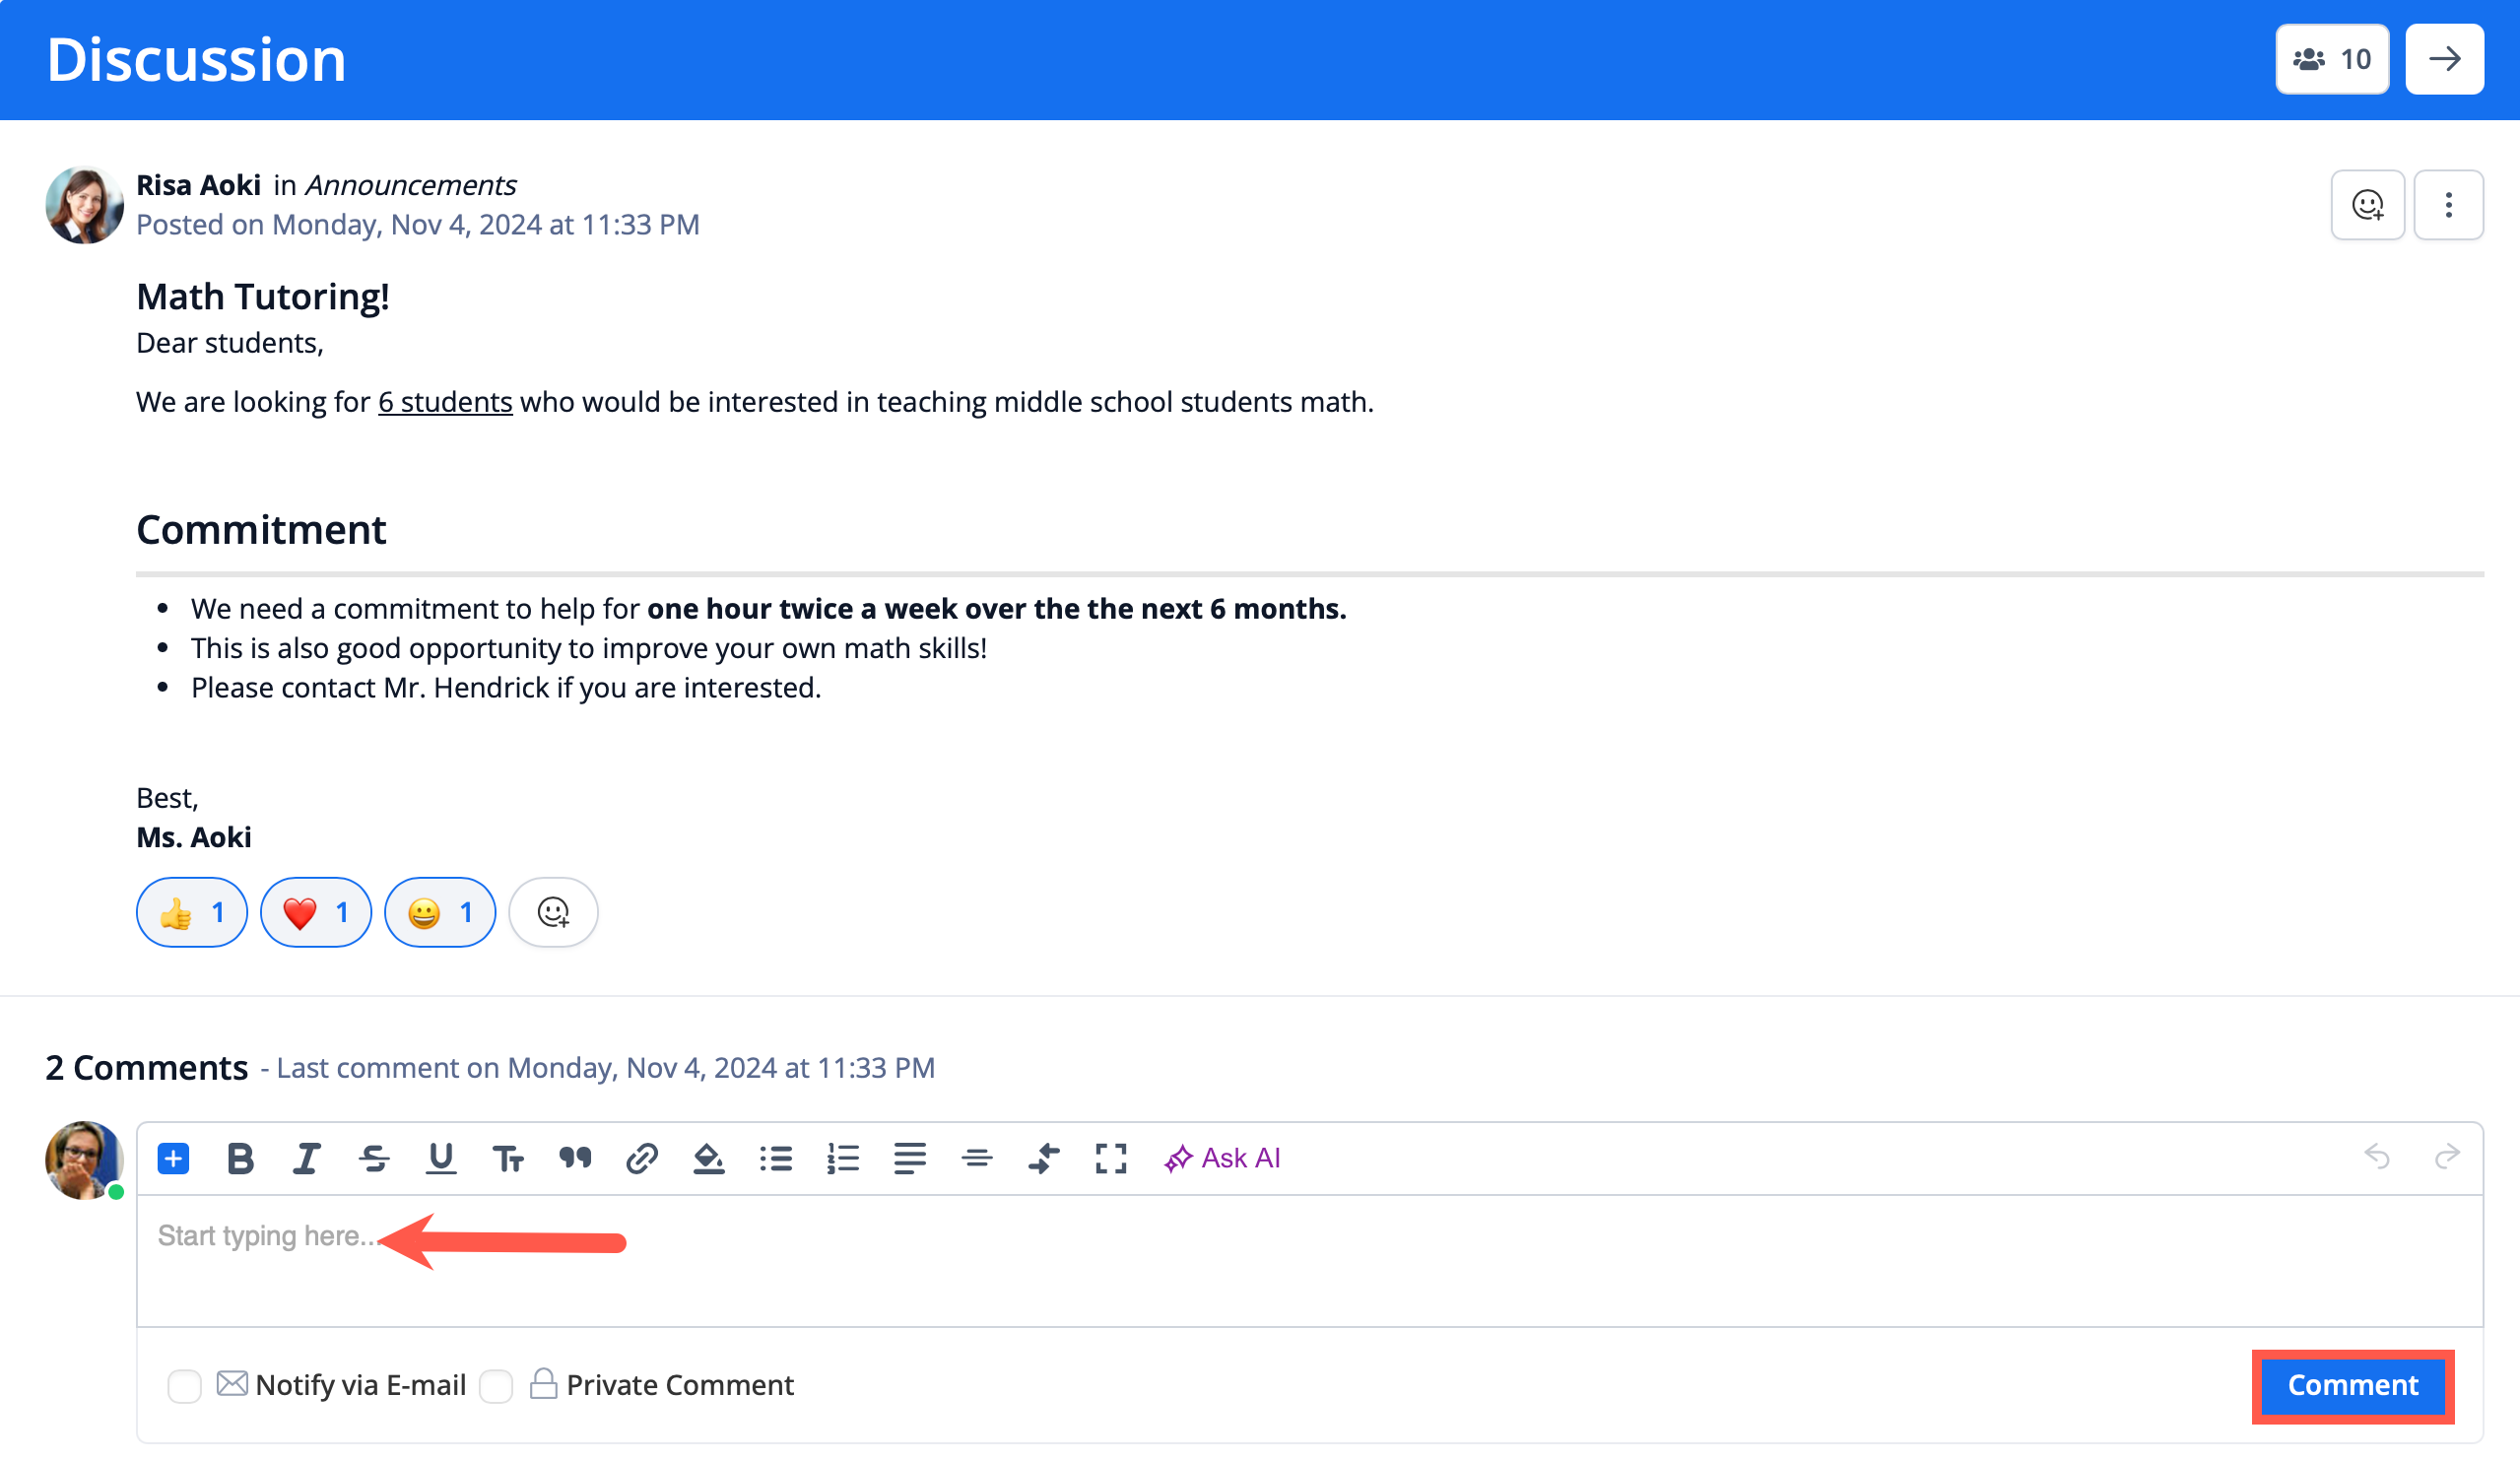
Task: Enable the Notify via E-mail checkbox
Action: 184,1386
